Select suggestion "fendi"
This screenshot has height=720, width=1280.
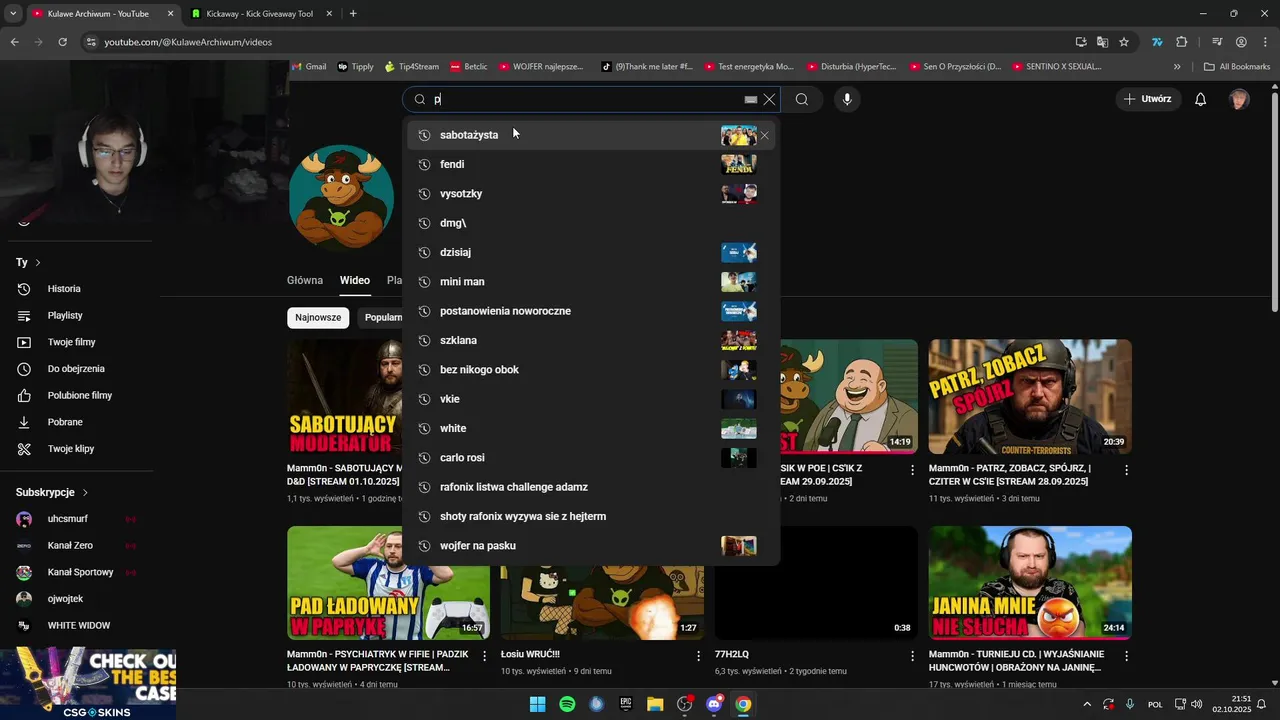point(590,164)
